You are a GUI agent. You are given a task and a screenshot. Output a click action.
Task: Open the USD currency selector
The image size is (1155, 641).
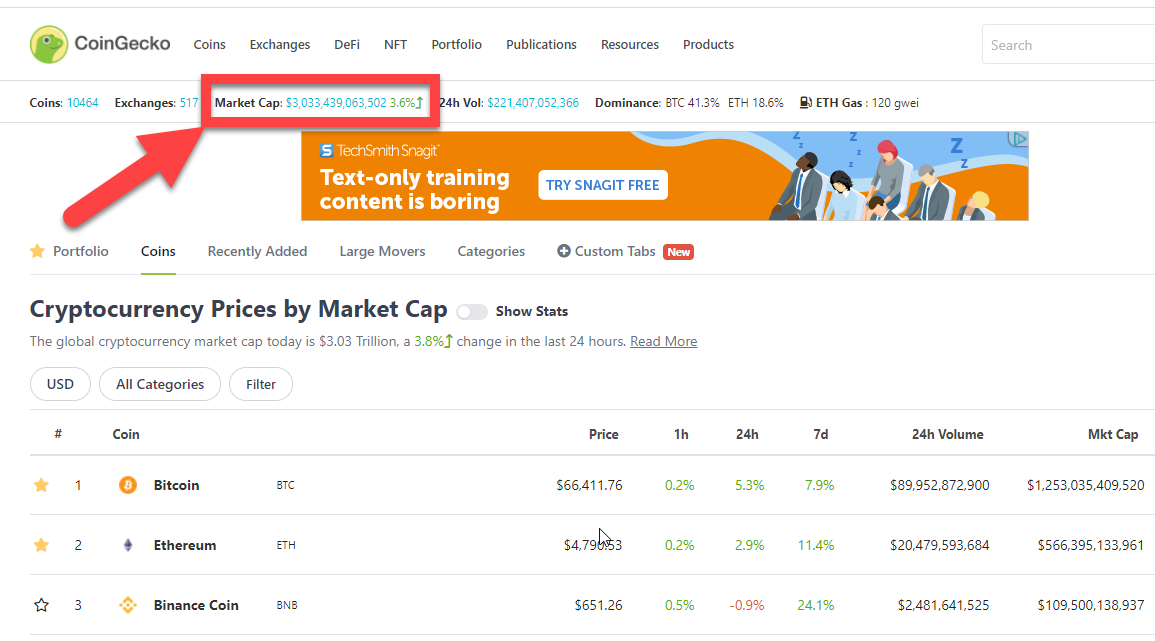(x=60, y=384)
